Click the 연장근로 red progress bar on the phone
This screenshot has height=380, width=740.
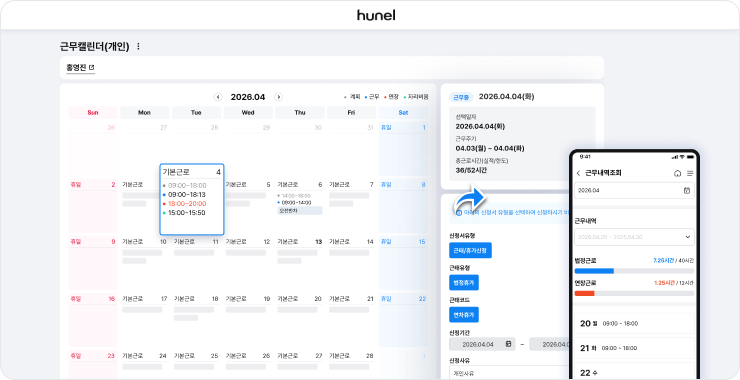pos(634,293)
